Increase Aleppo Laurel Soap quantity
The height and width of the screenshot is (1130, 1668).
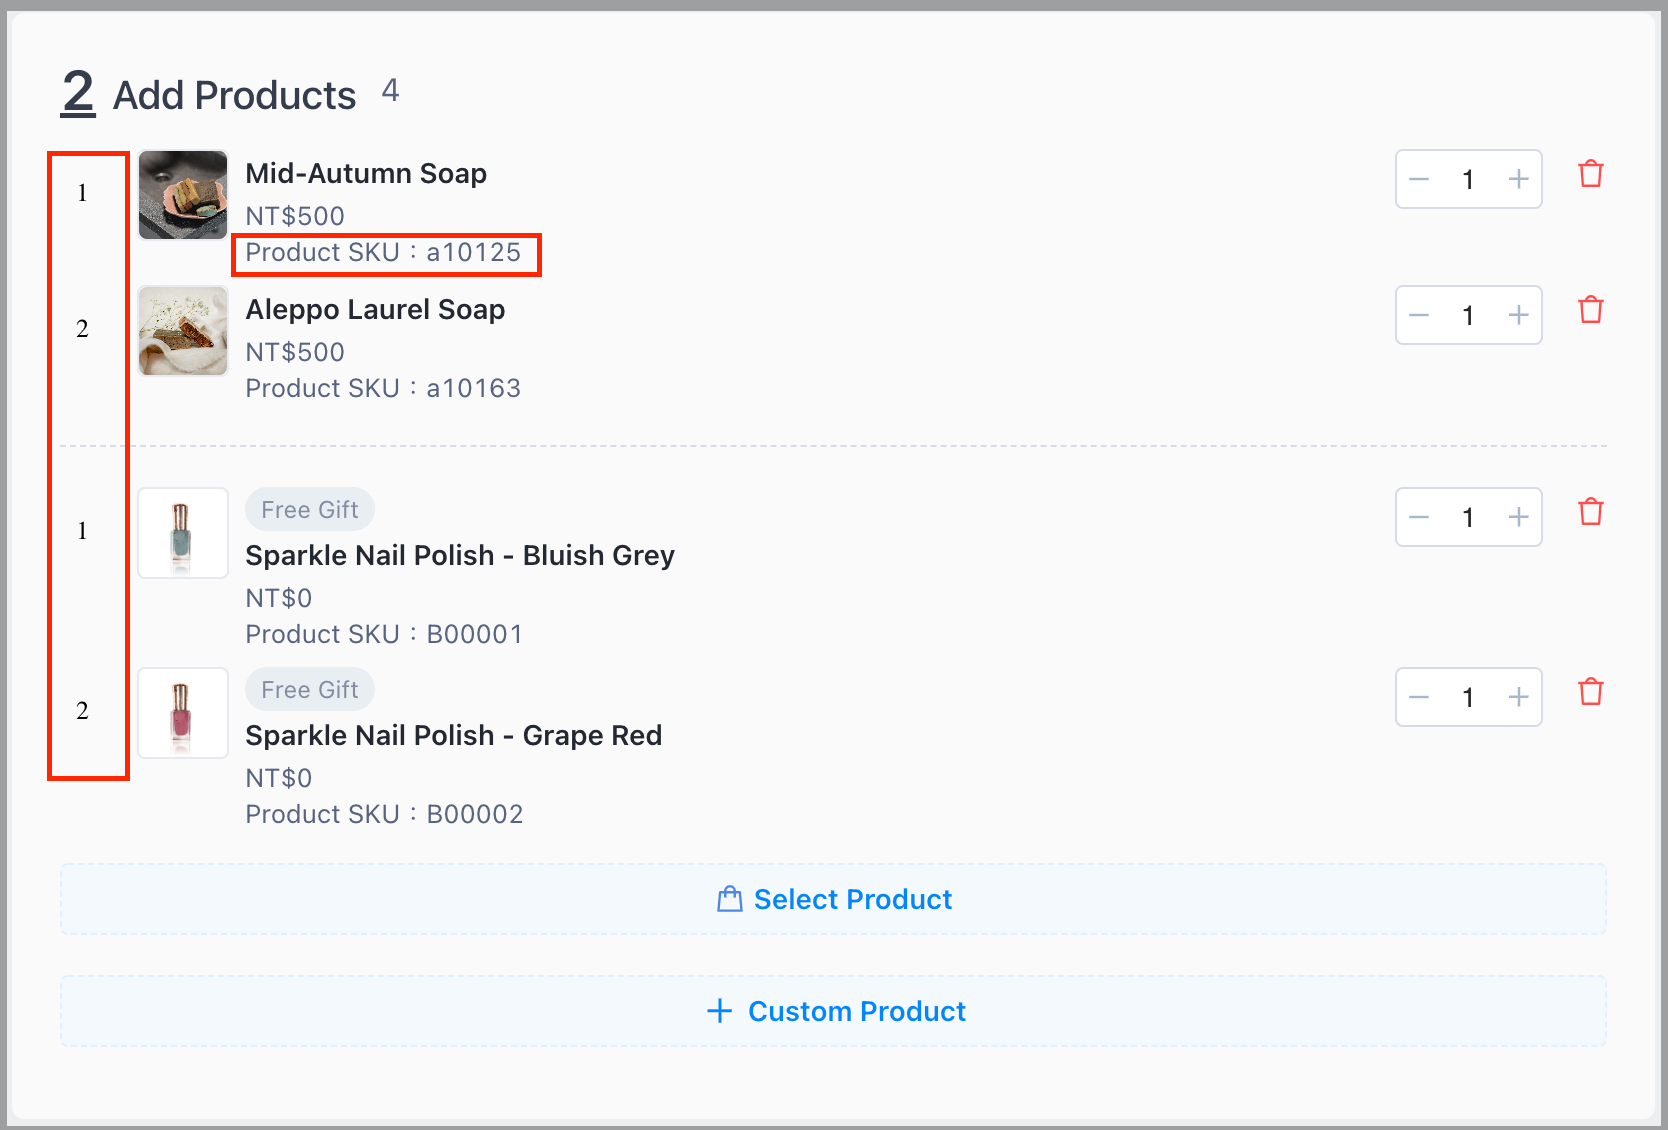[1518, 315]
